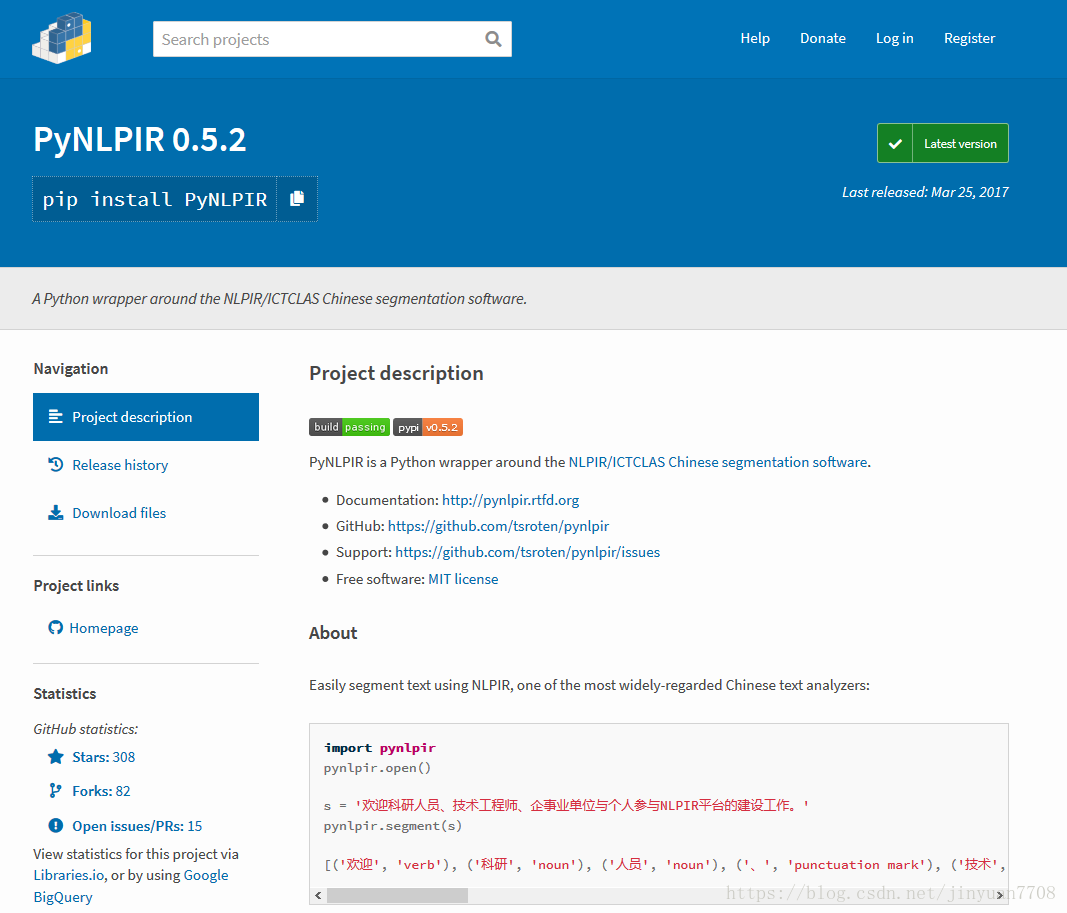This screenshot has height=913, width=1067.
Task: Click the search magnifier icon
Action: (493, 39)
